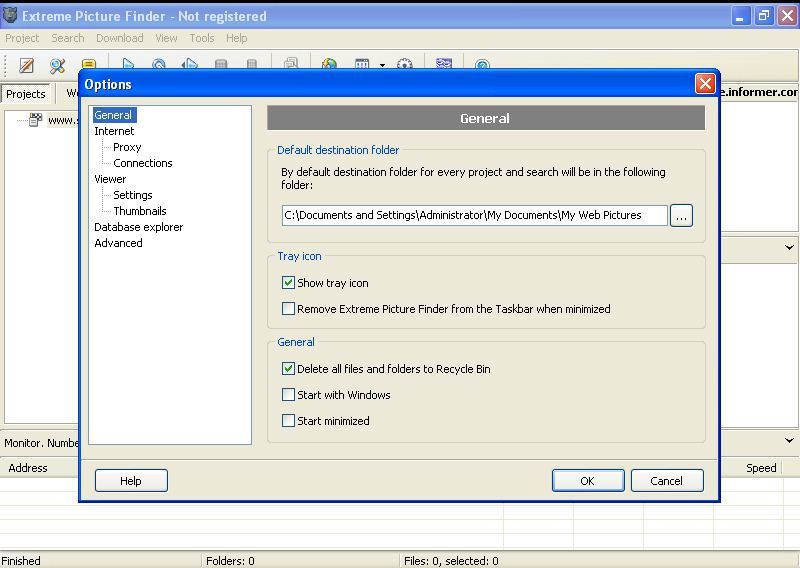Open the Search menu
The image size is (800, 568).
pyautogui.click(x=67, y=38)
